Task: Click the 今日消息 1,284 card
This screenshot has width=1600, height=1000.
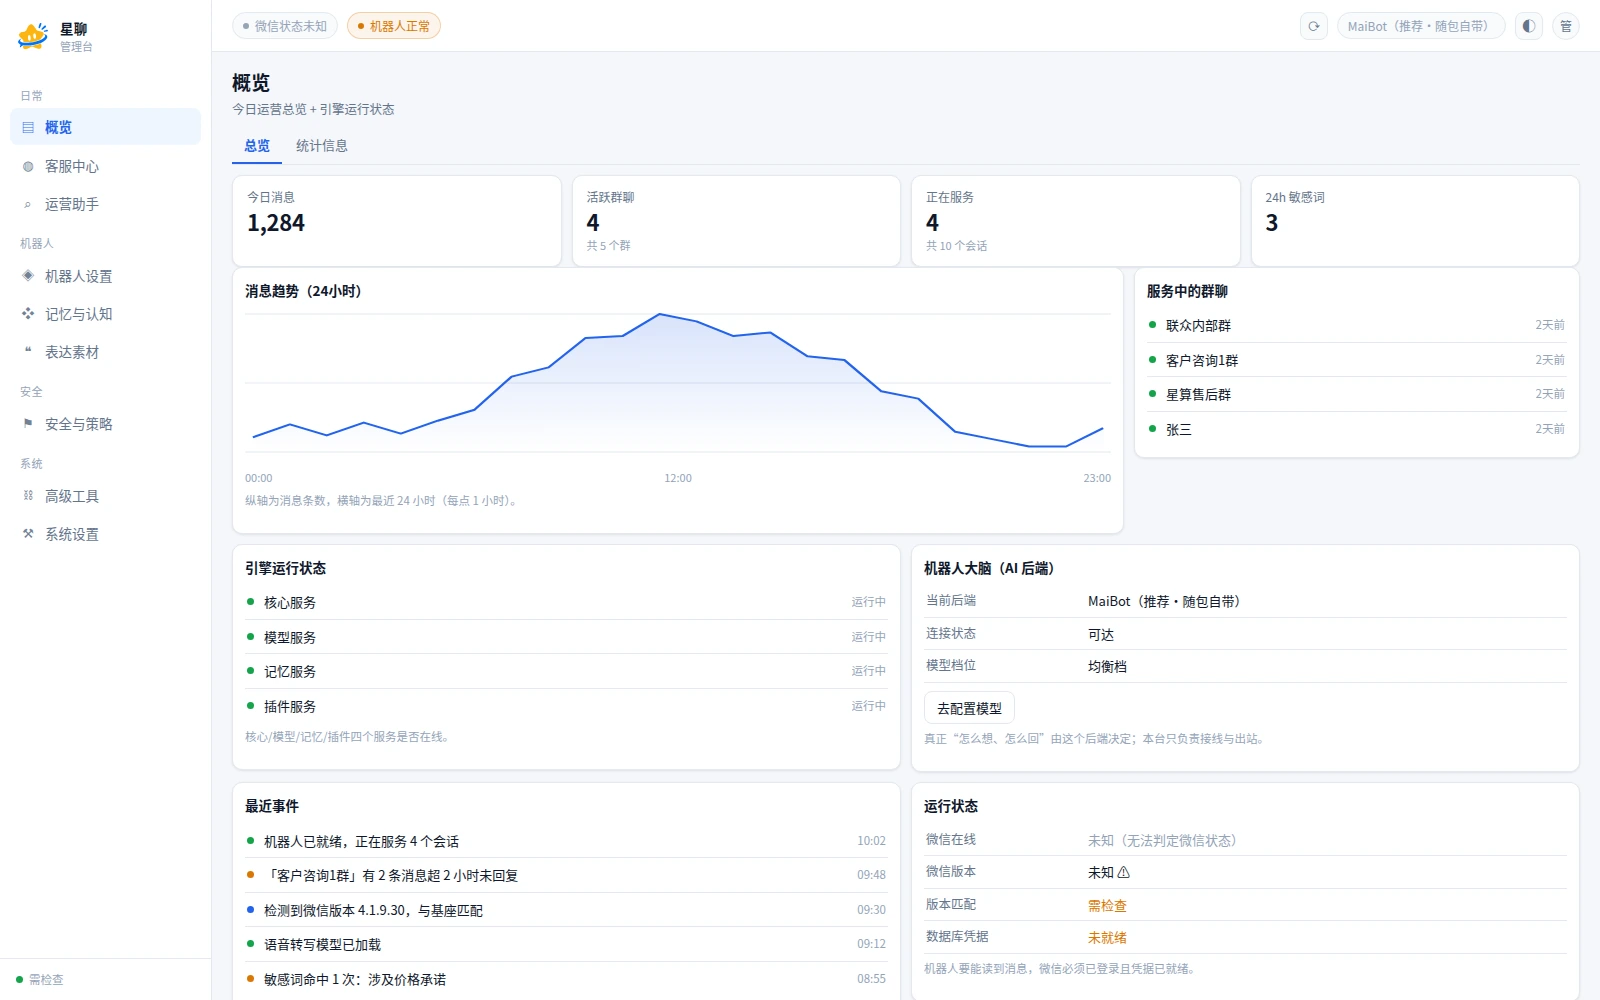Action: click(397, 221)
